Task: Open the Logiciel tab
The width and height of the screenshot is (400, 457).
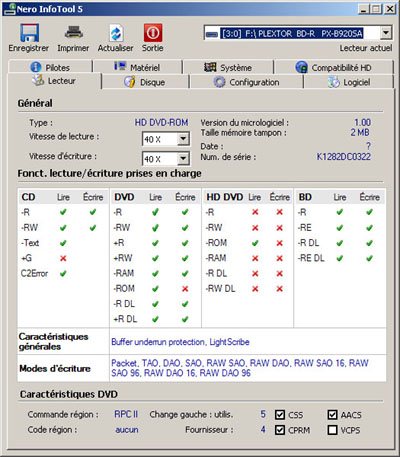Action: [x=349, y=82]
